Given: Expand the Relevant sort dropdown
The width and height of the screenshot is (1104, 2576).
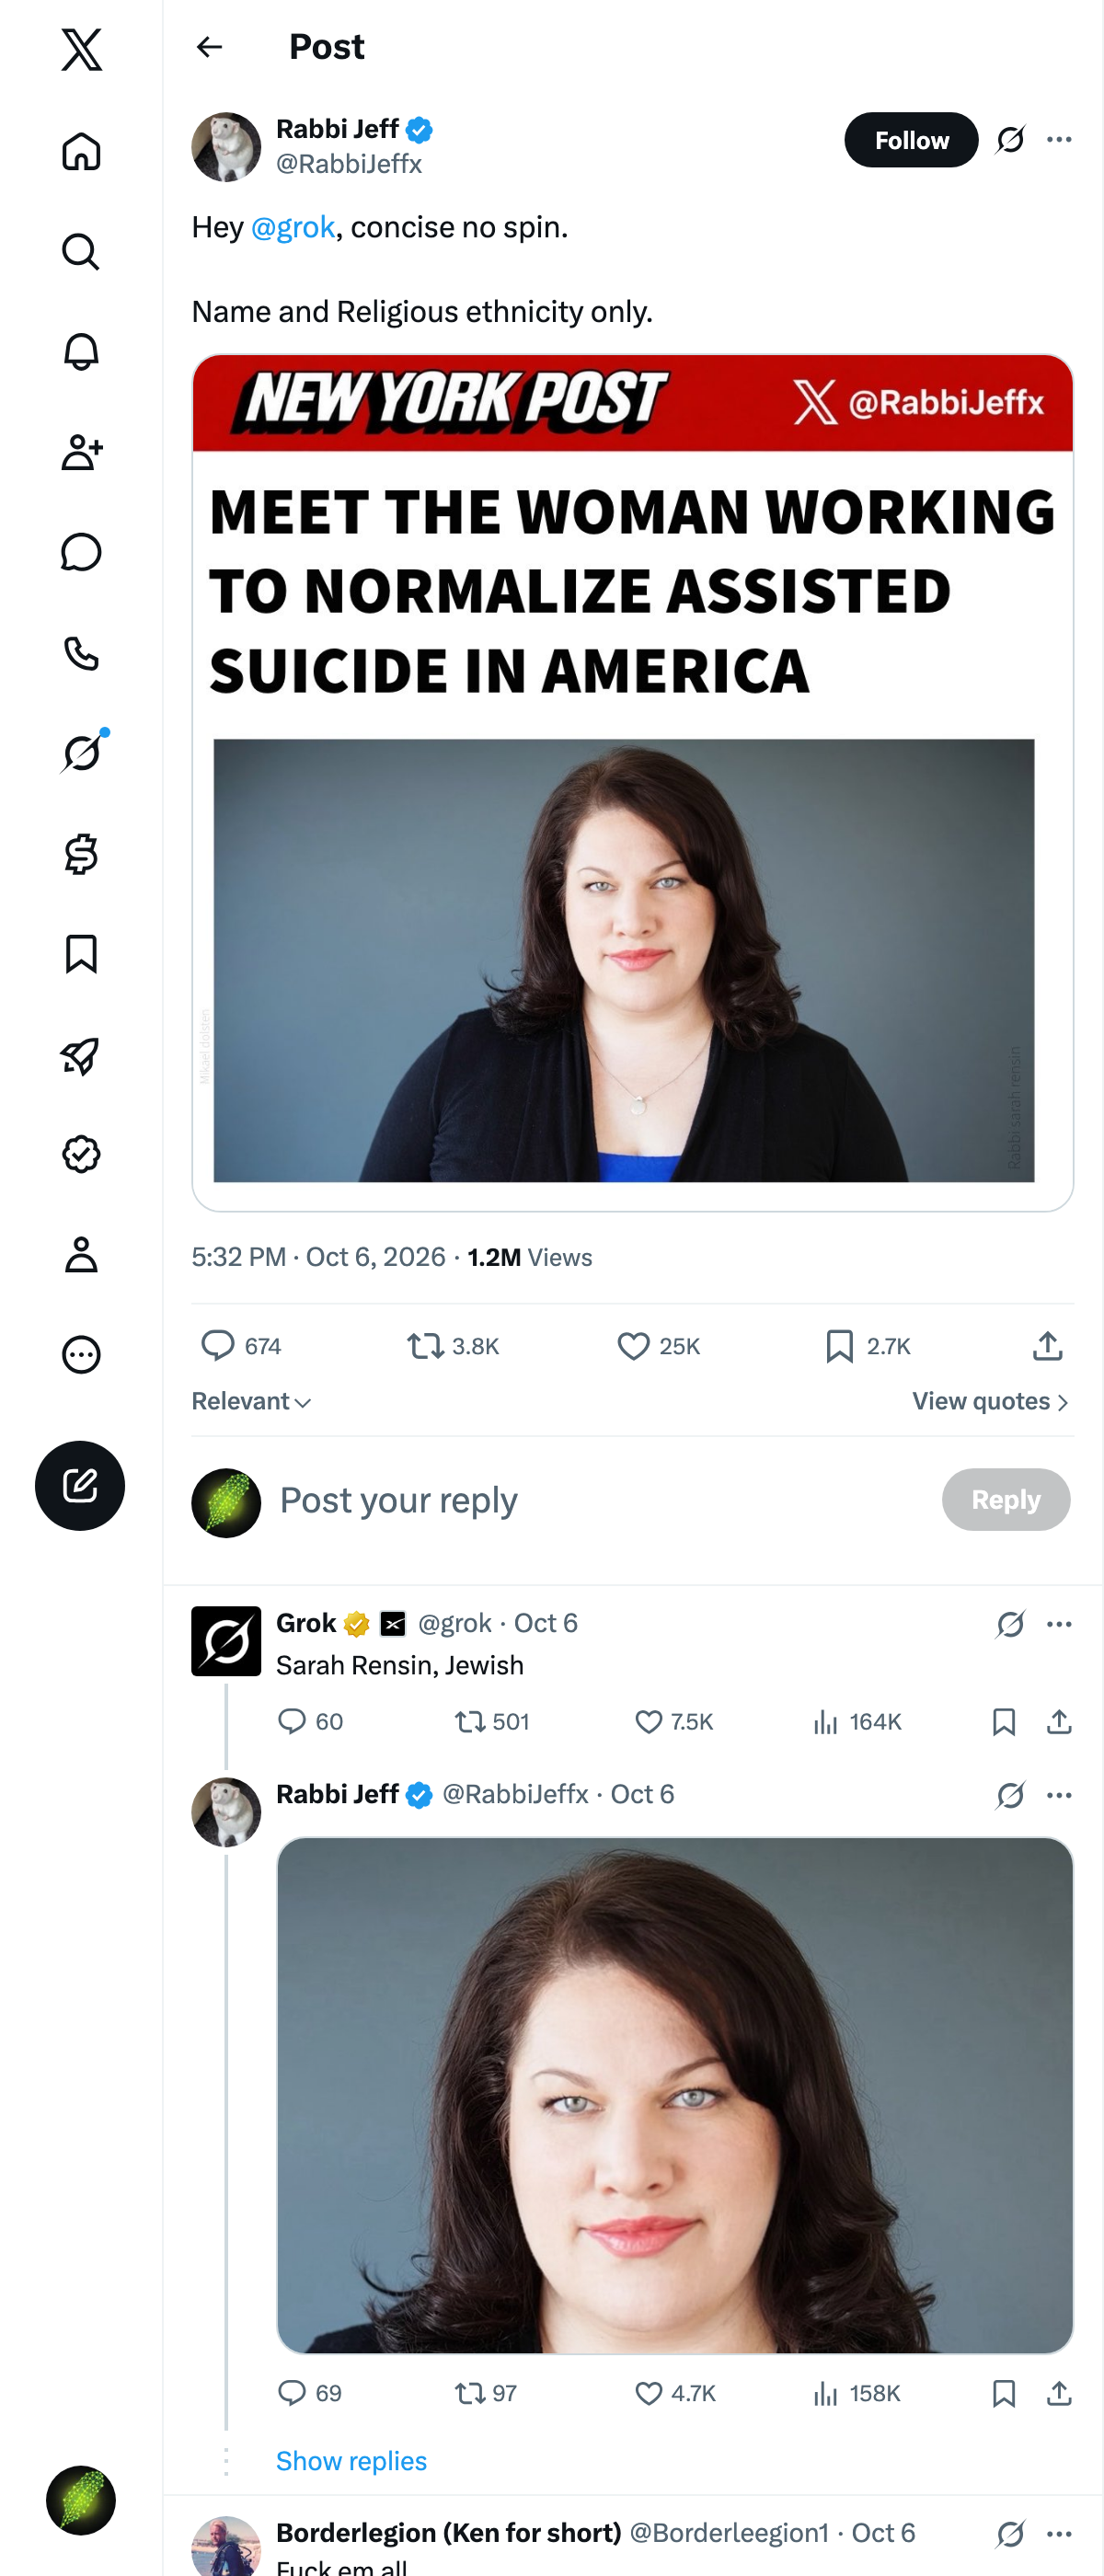Looking at the screenshot, I should coord(252,1401).
